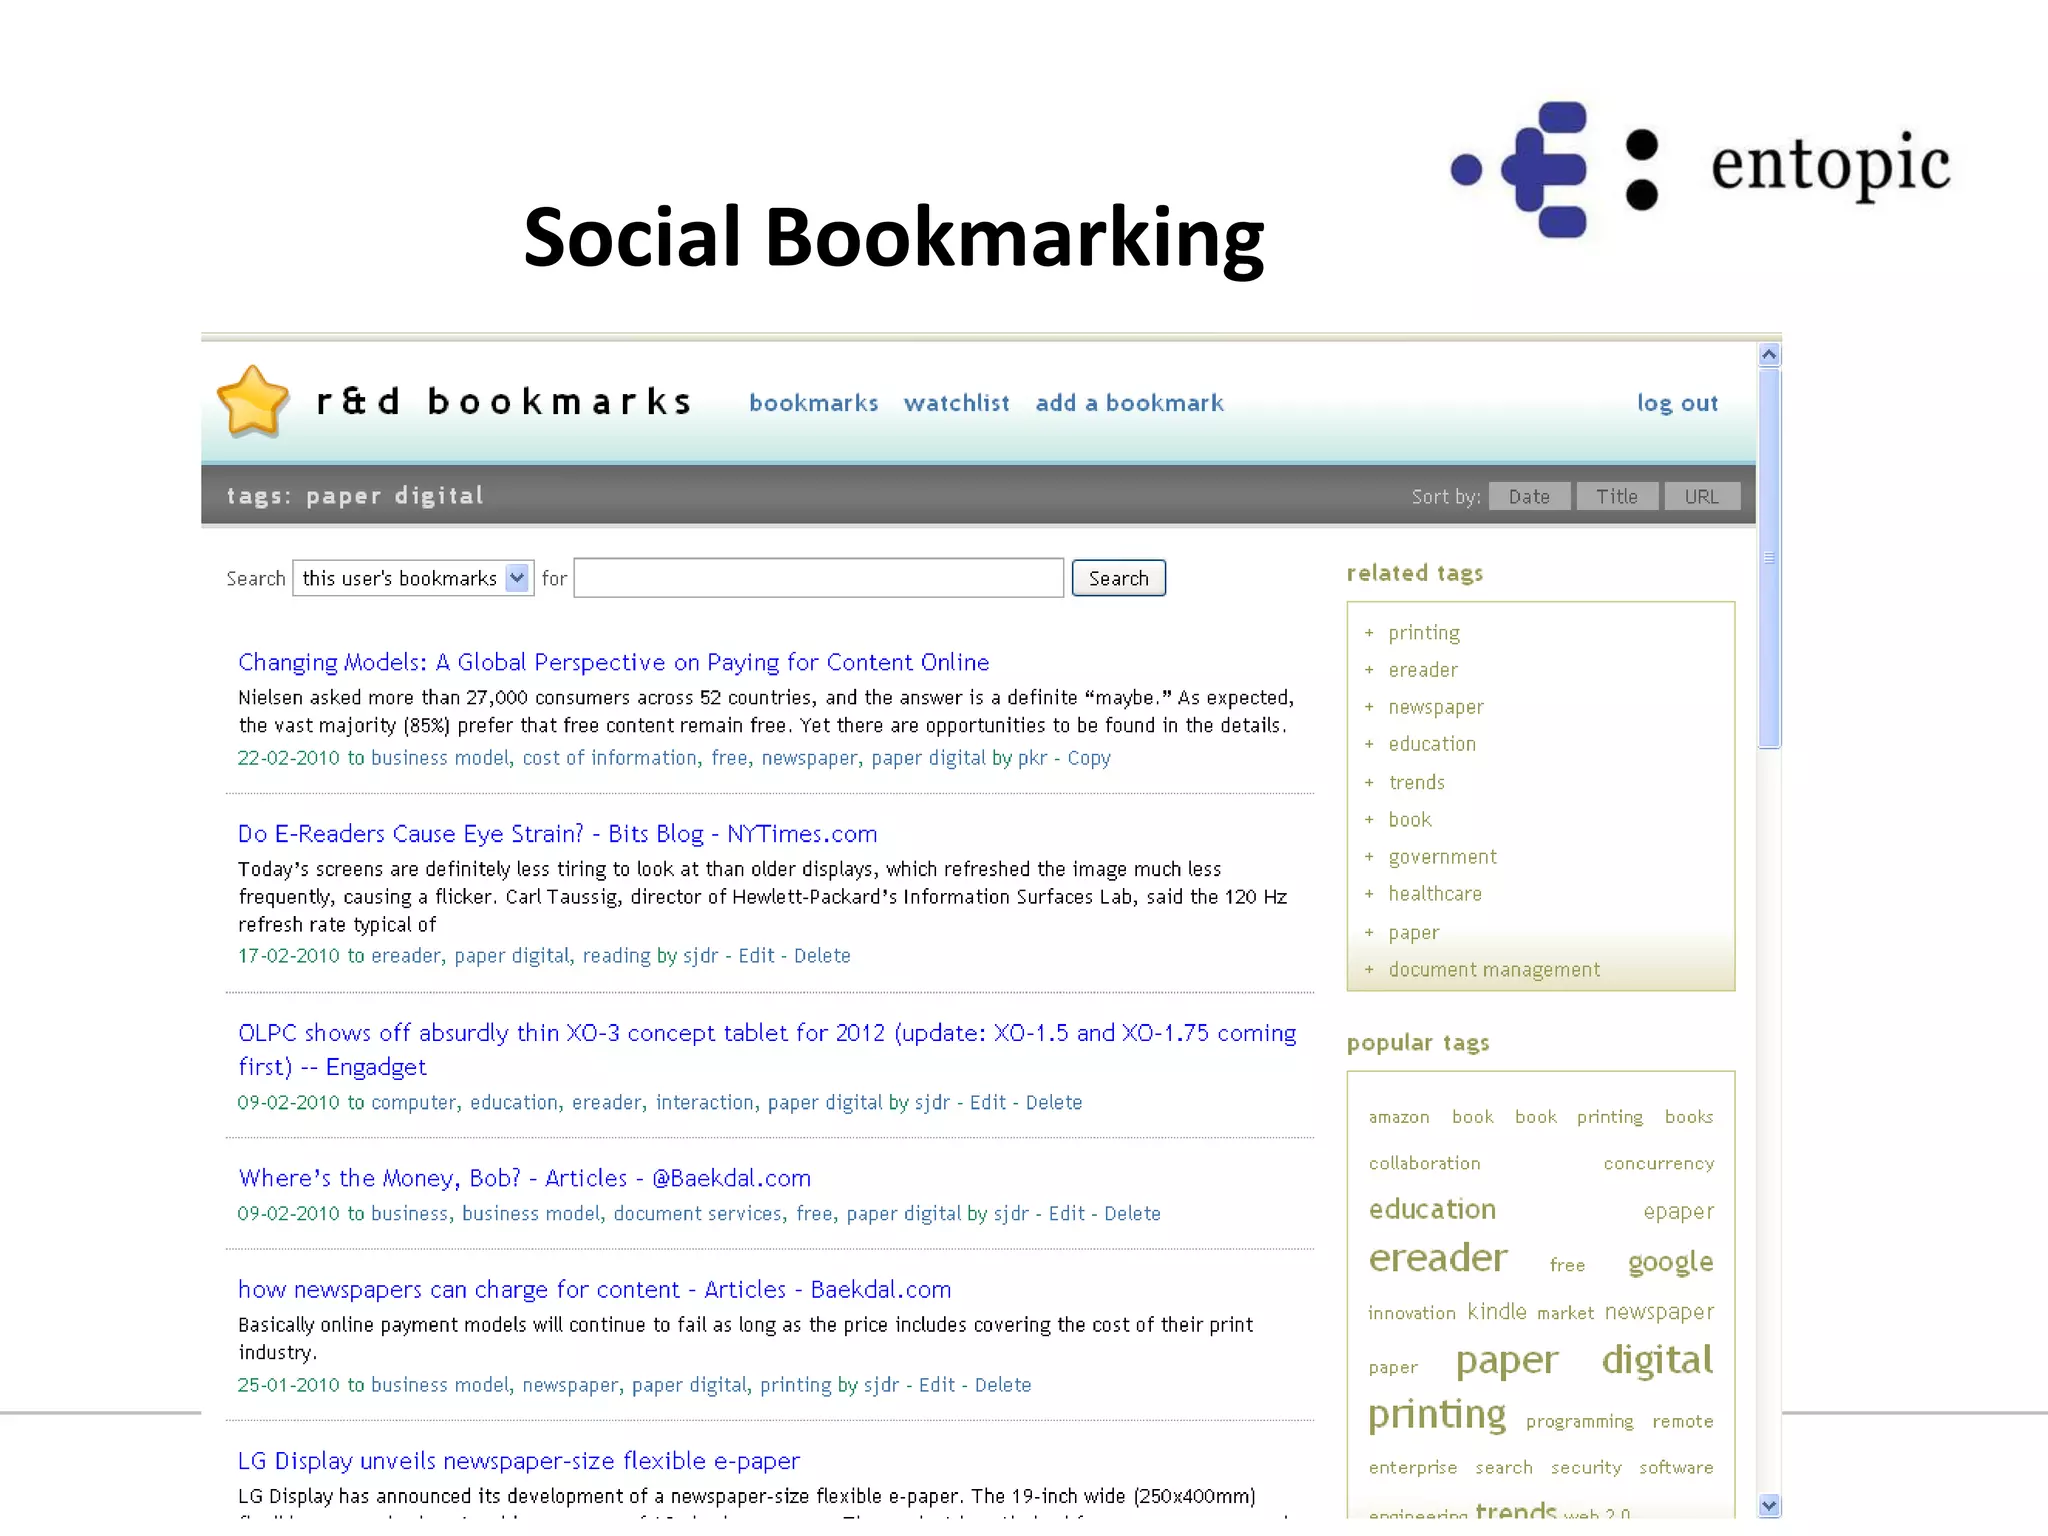Open 'Where's the Money, Bob?' bookmark
This screenshot has width=2048, height=1536.
pyautogui.click(x=524, y=1178)
